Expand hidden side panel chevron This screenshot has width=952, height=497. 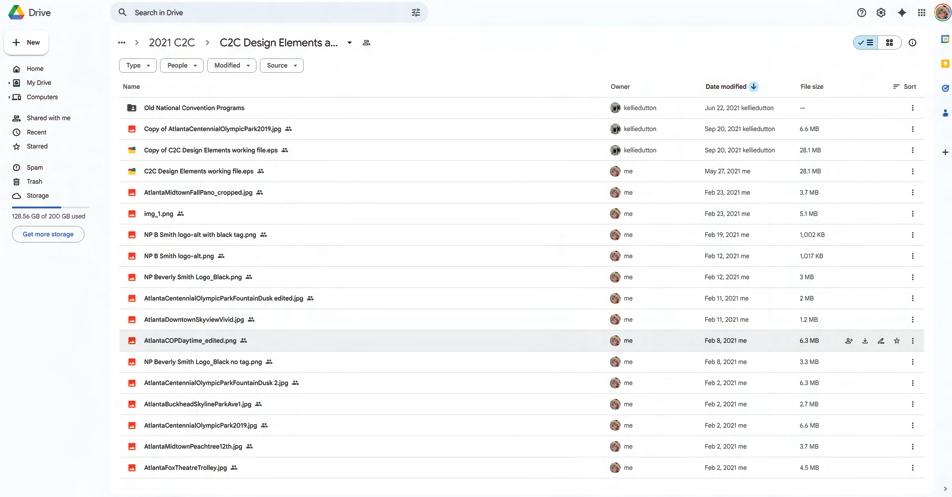[945, 489]
